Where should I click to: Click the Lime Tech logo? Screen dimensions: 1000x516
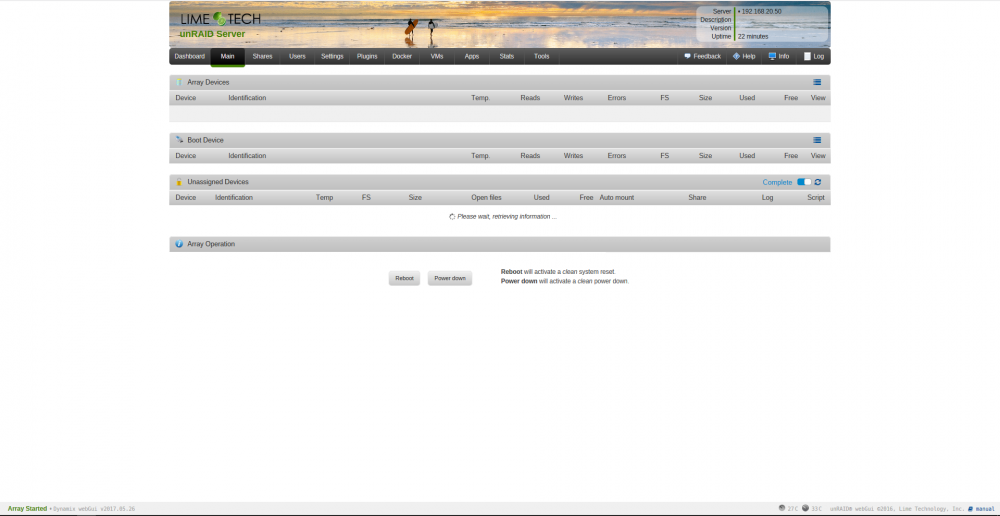coord(221,19)
